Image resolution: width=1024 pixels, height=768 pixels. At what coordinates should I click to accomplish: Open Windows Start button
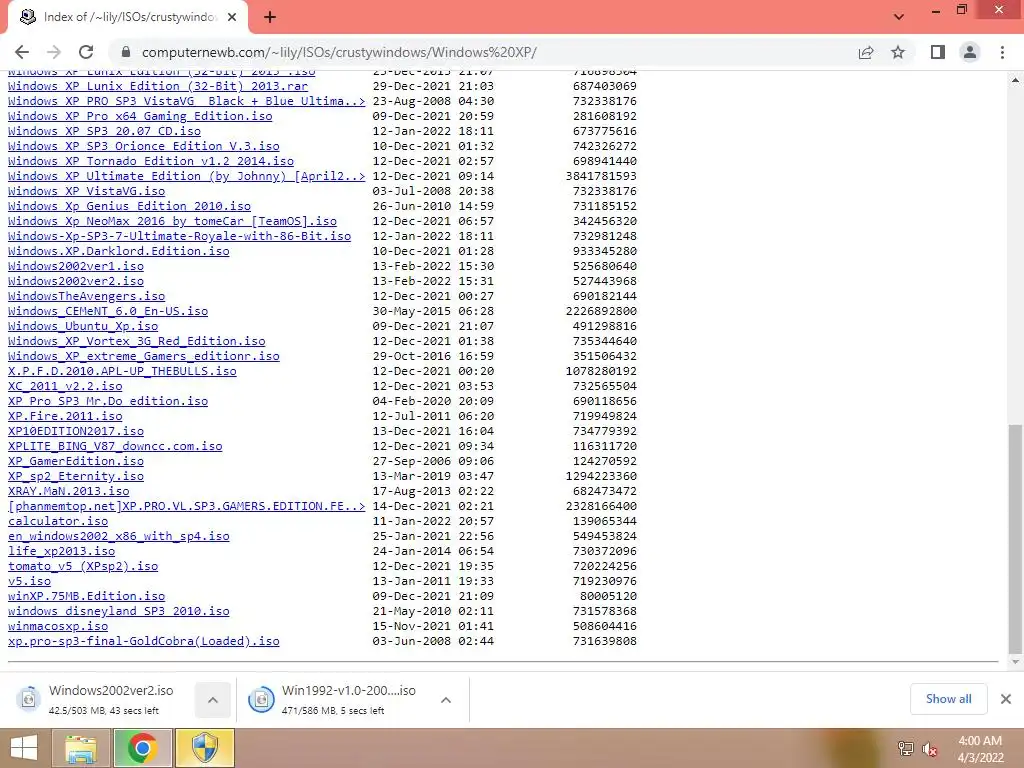click(x=24, y=748)
